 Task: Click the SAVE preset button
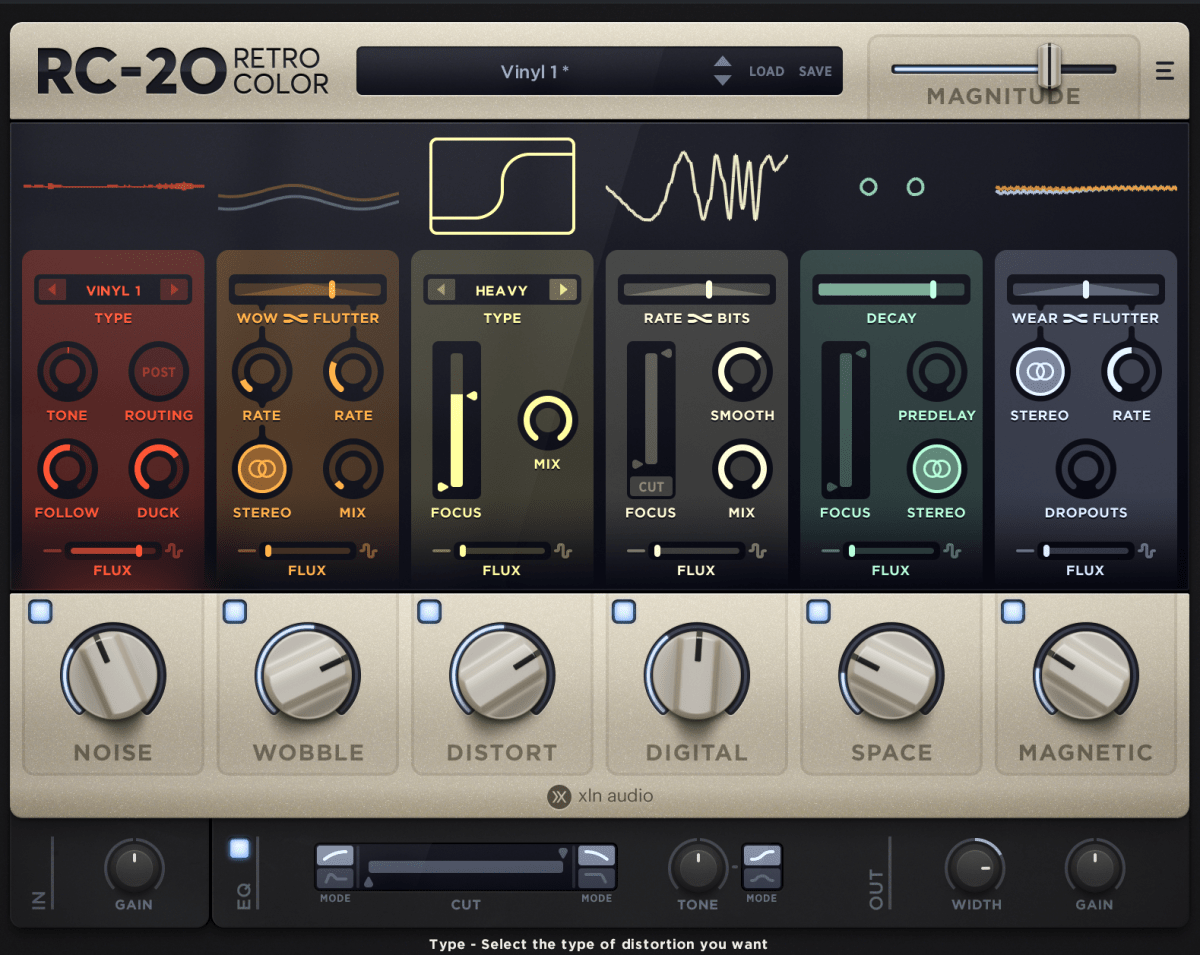pos(815,71)
